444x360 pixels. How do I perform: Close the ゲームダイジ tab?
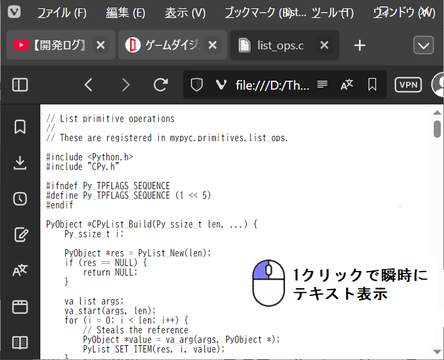[212, 45]
